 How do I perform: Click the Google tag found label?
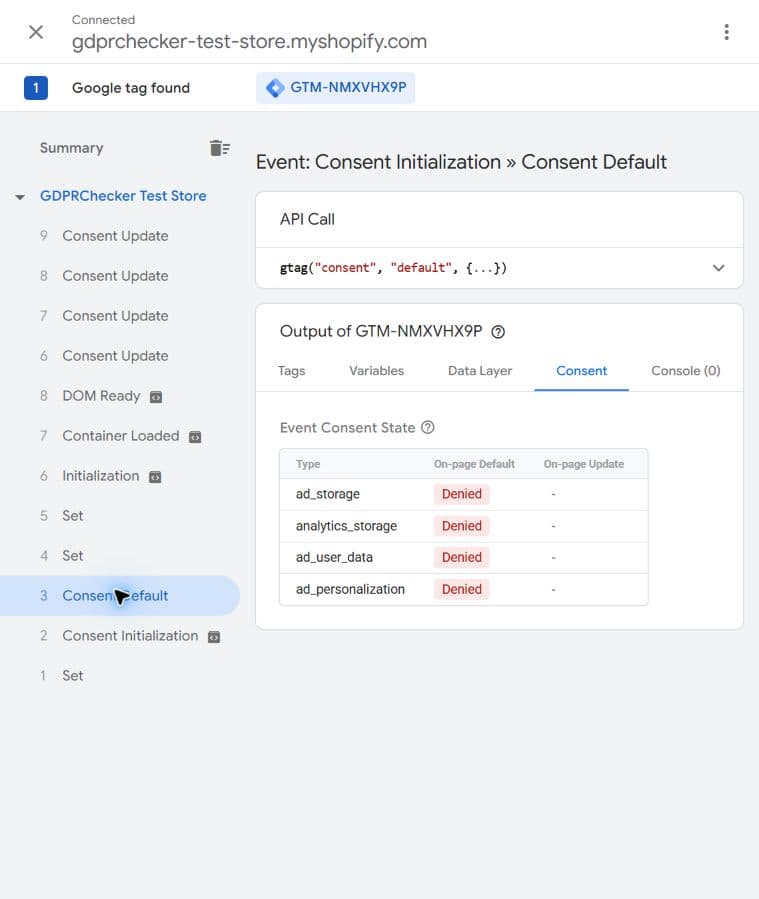(131, 88)
